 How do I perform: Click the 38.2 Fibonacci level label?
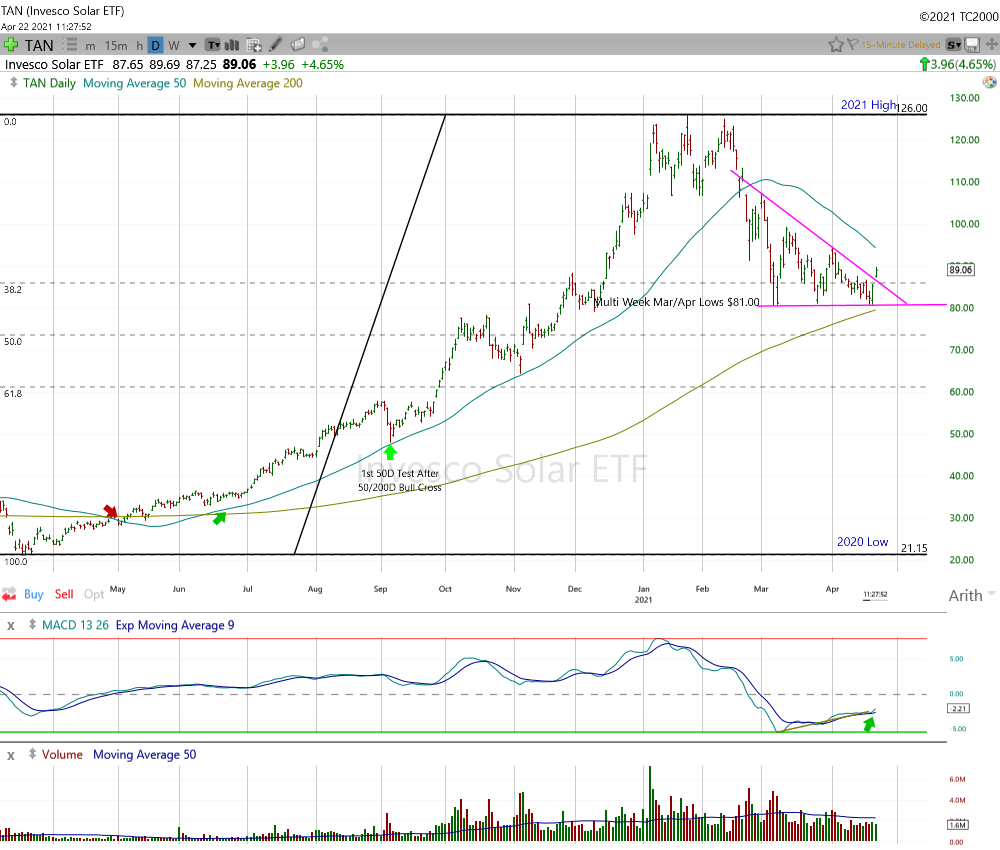[13, 289]
